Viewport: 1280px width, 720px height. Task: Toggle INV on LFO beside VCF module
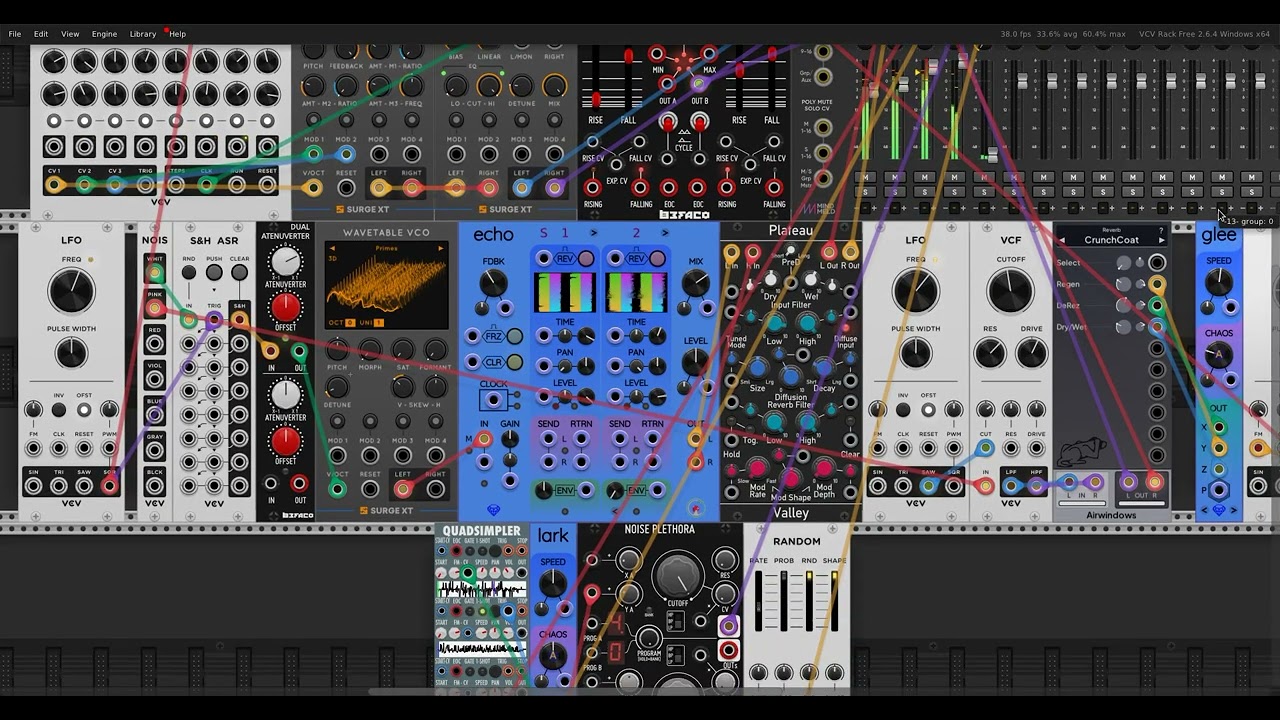pos(903,410)
